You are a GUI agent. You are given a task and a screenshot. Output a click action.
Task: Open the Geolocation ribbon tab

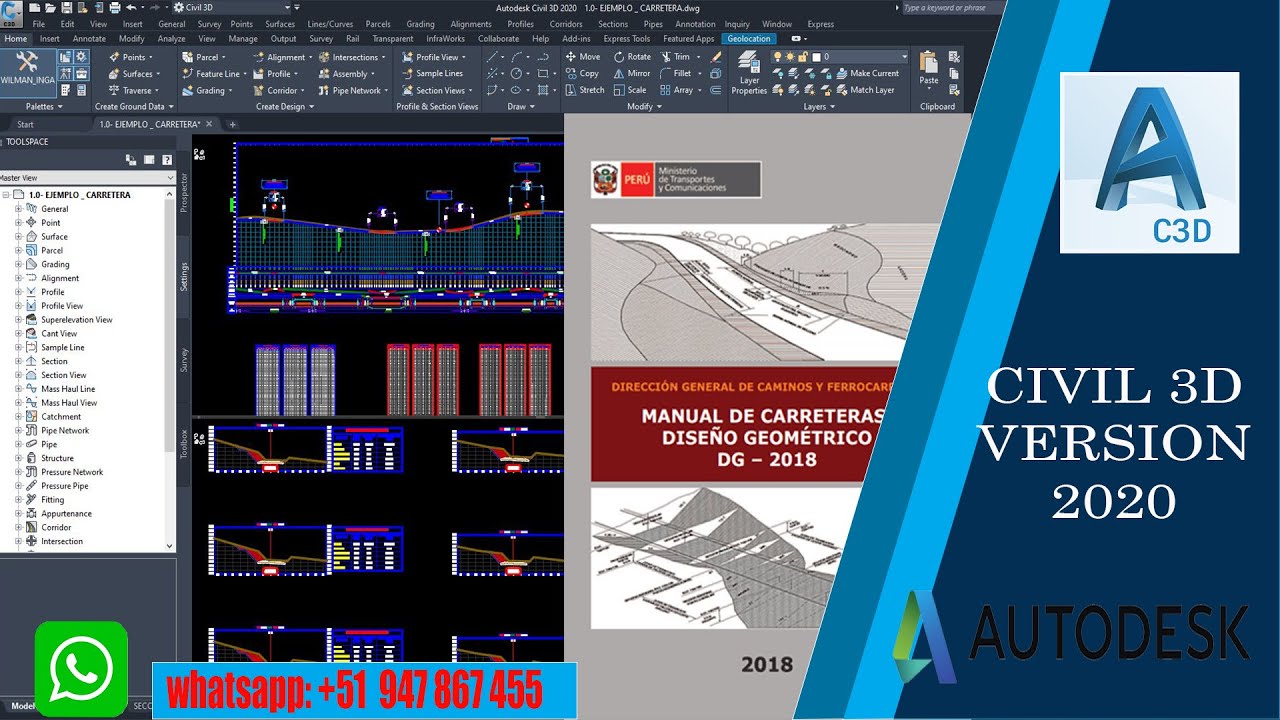(749, 39)
